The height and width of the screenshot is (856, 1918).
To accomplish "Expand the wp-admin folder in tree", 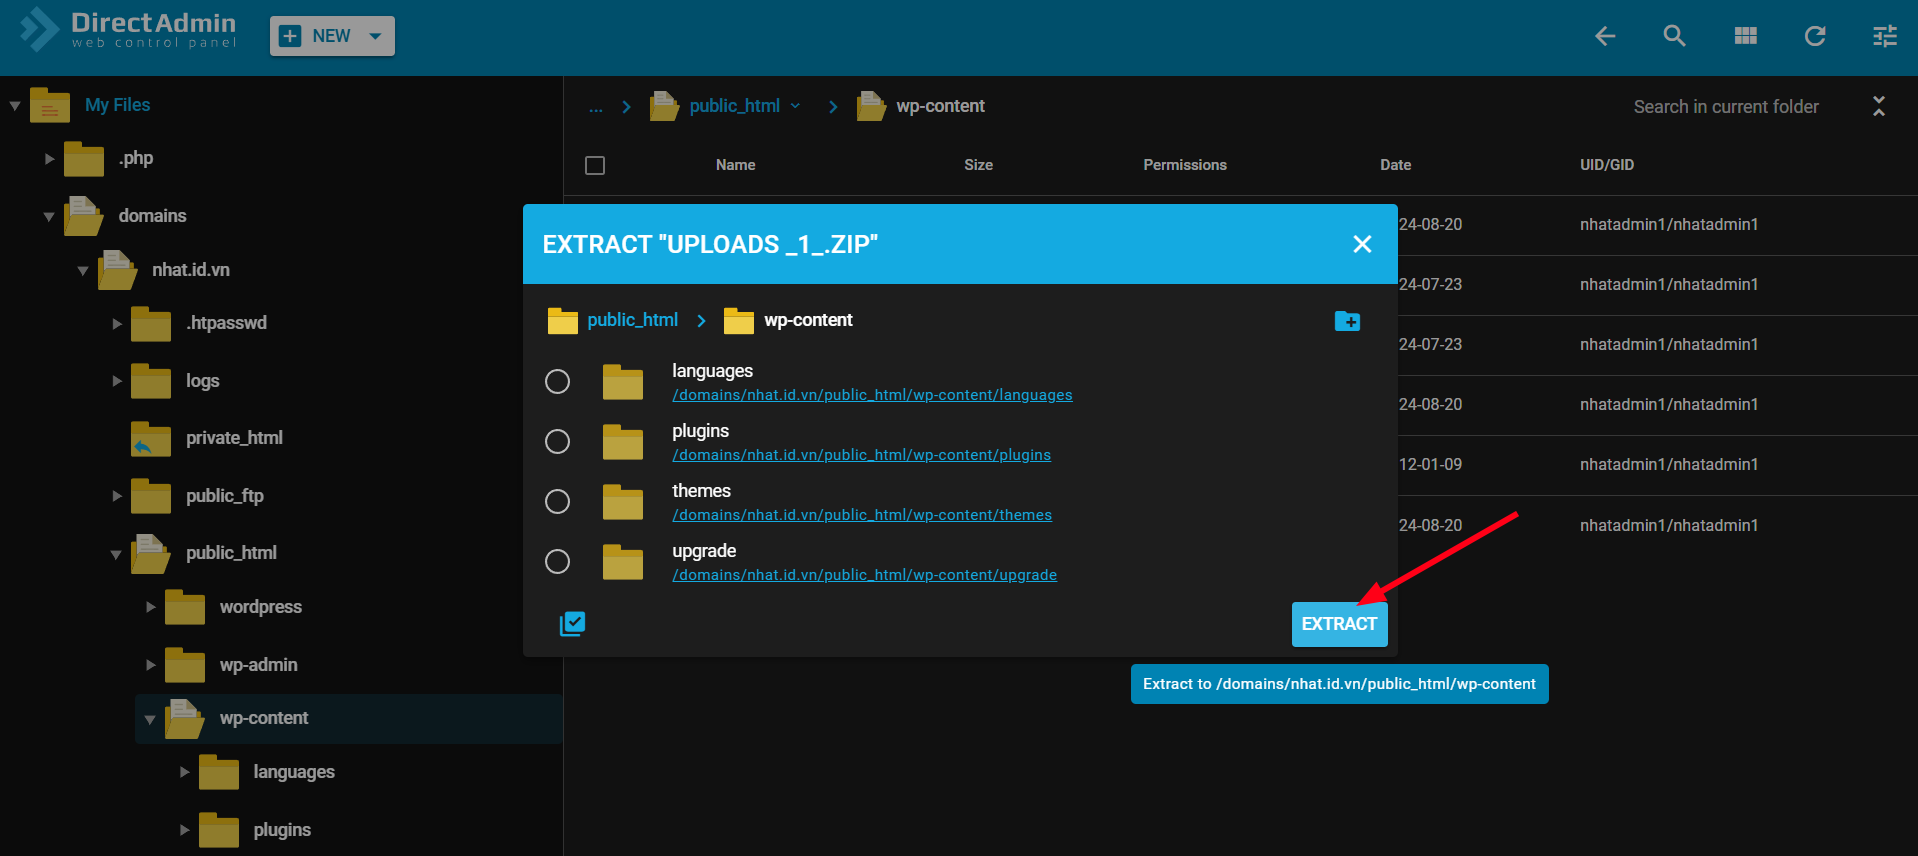I will pyautogui.click(x=151, y=665).
